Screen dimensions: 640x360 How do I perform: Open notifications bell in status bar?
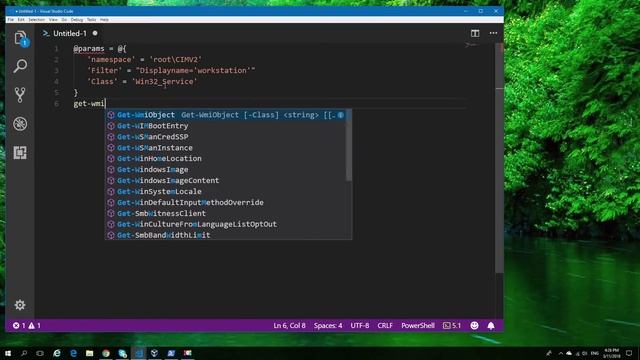pyautogui.click(x=491, y=325)
